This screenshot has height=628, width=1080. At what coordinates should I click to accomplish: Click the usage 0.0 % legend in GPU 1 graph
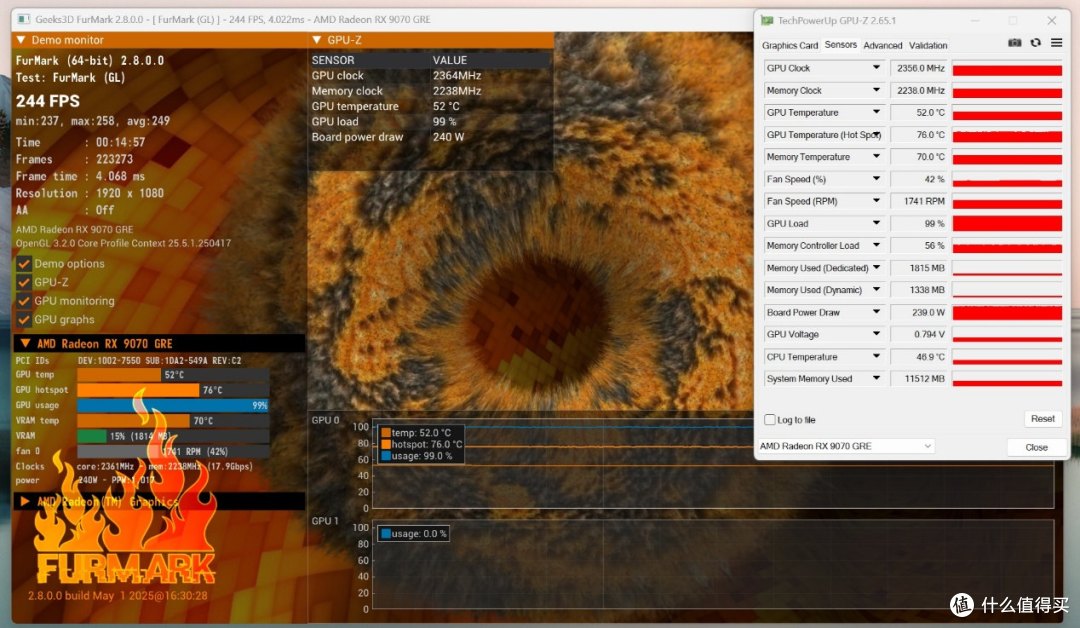coord(413,534)
